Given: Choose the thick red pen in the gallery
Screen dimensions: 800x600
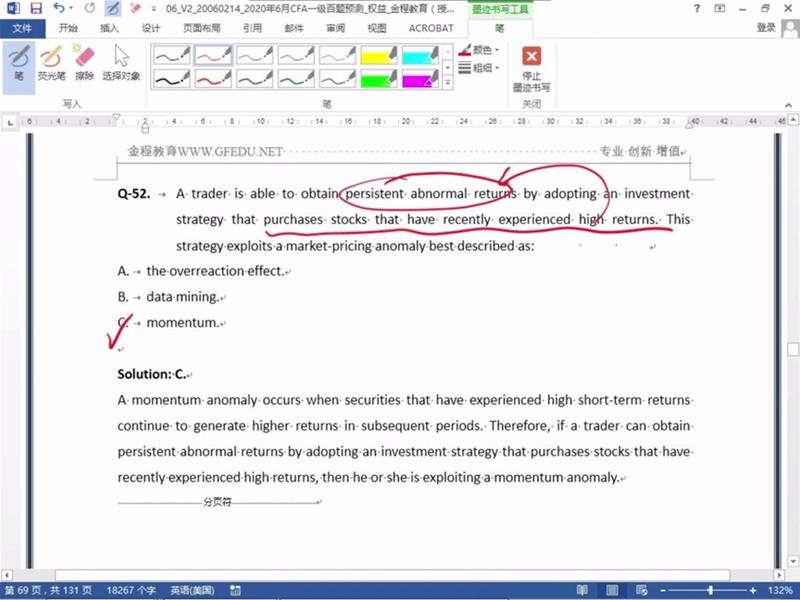Looking at the screenshot, I should point(213,79).
